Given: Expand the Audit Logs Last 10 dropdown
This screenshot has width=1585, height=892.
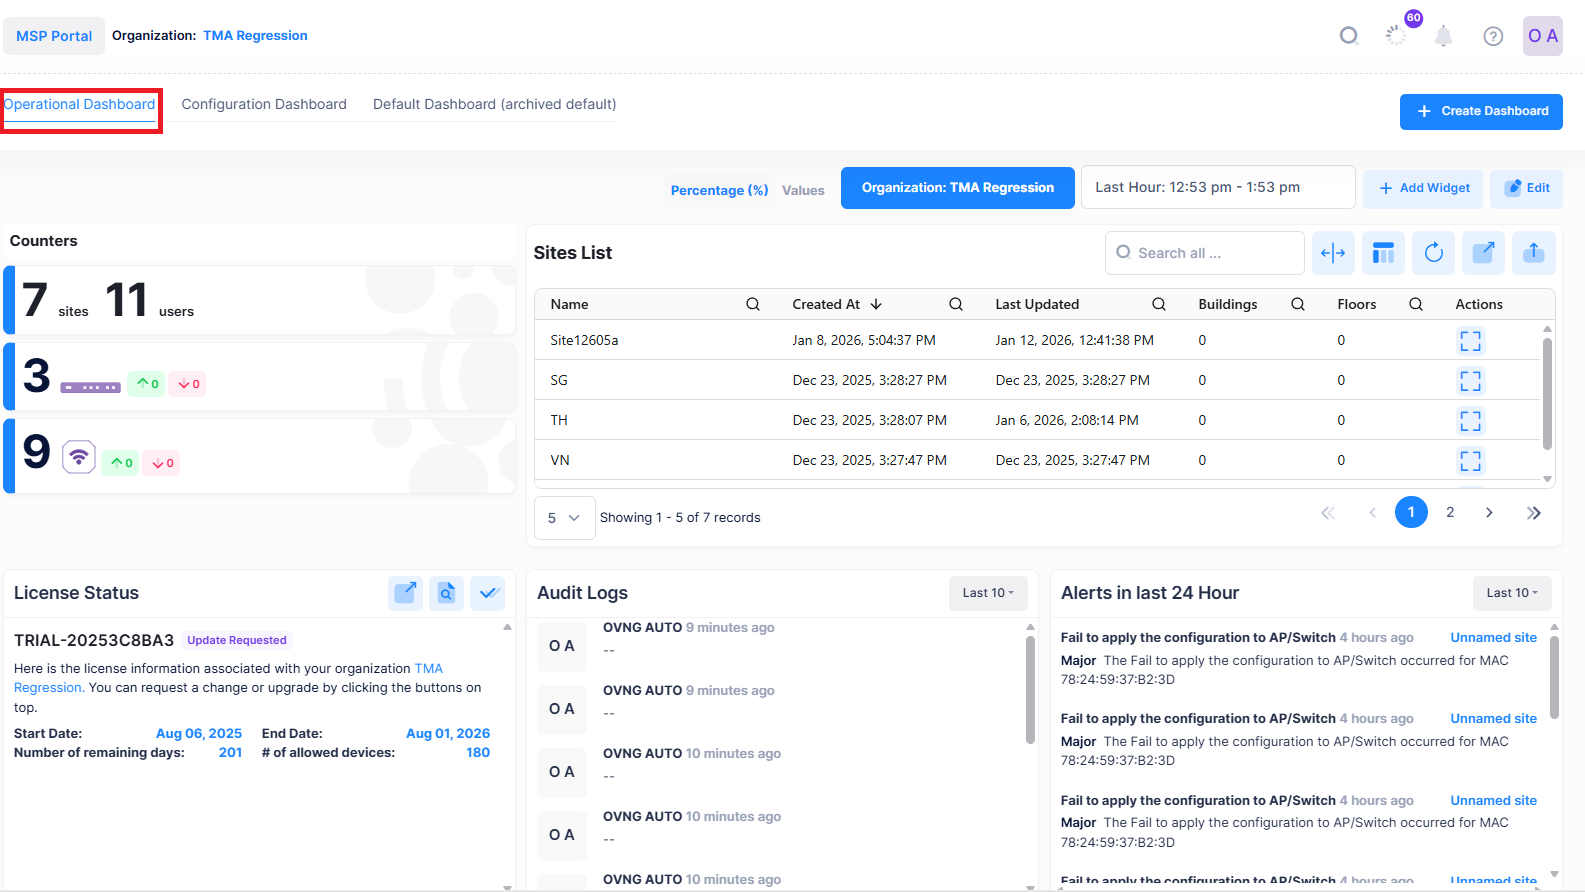Looking at the screenshot, I should (x=987, y=593).
